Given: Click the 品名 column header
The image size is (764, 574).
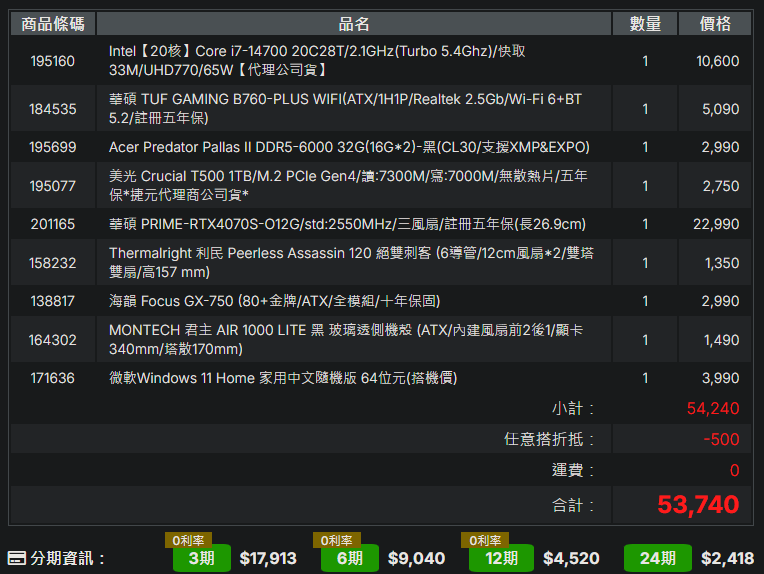Looking at the screenshot, I should 354,23.
